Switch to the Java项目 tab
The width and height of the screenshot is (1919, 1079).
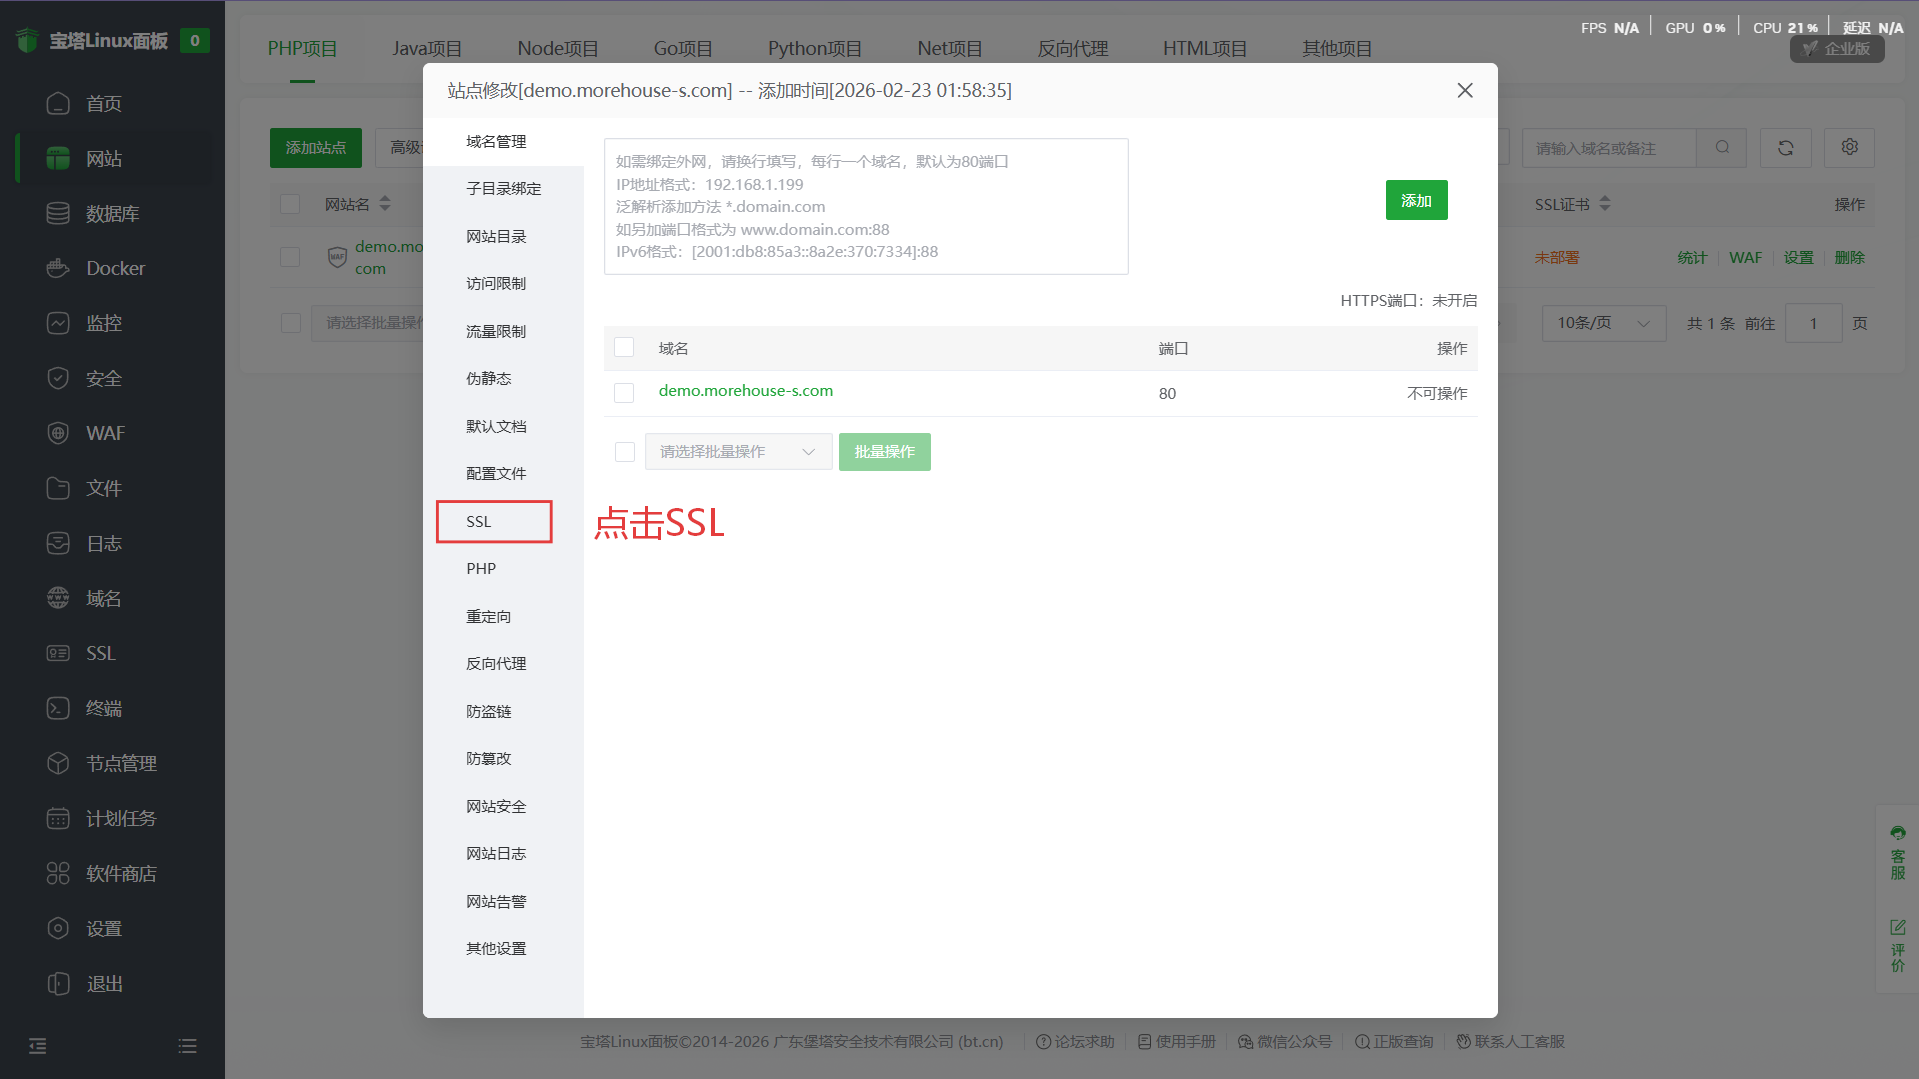(x=427, y=49)
